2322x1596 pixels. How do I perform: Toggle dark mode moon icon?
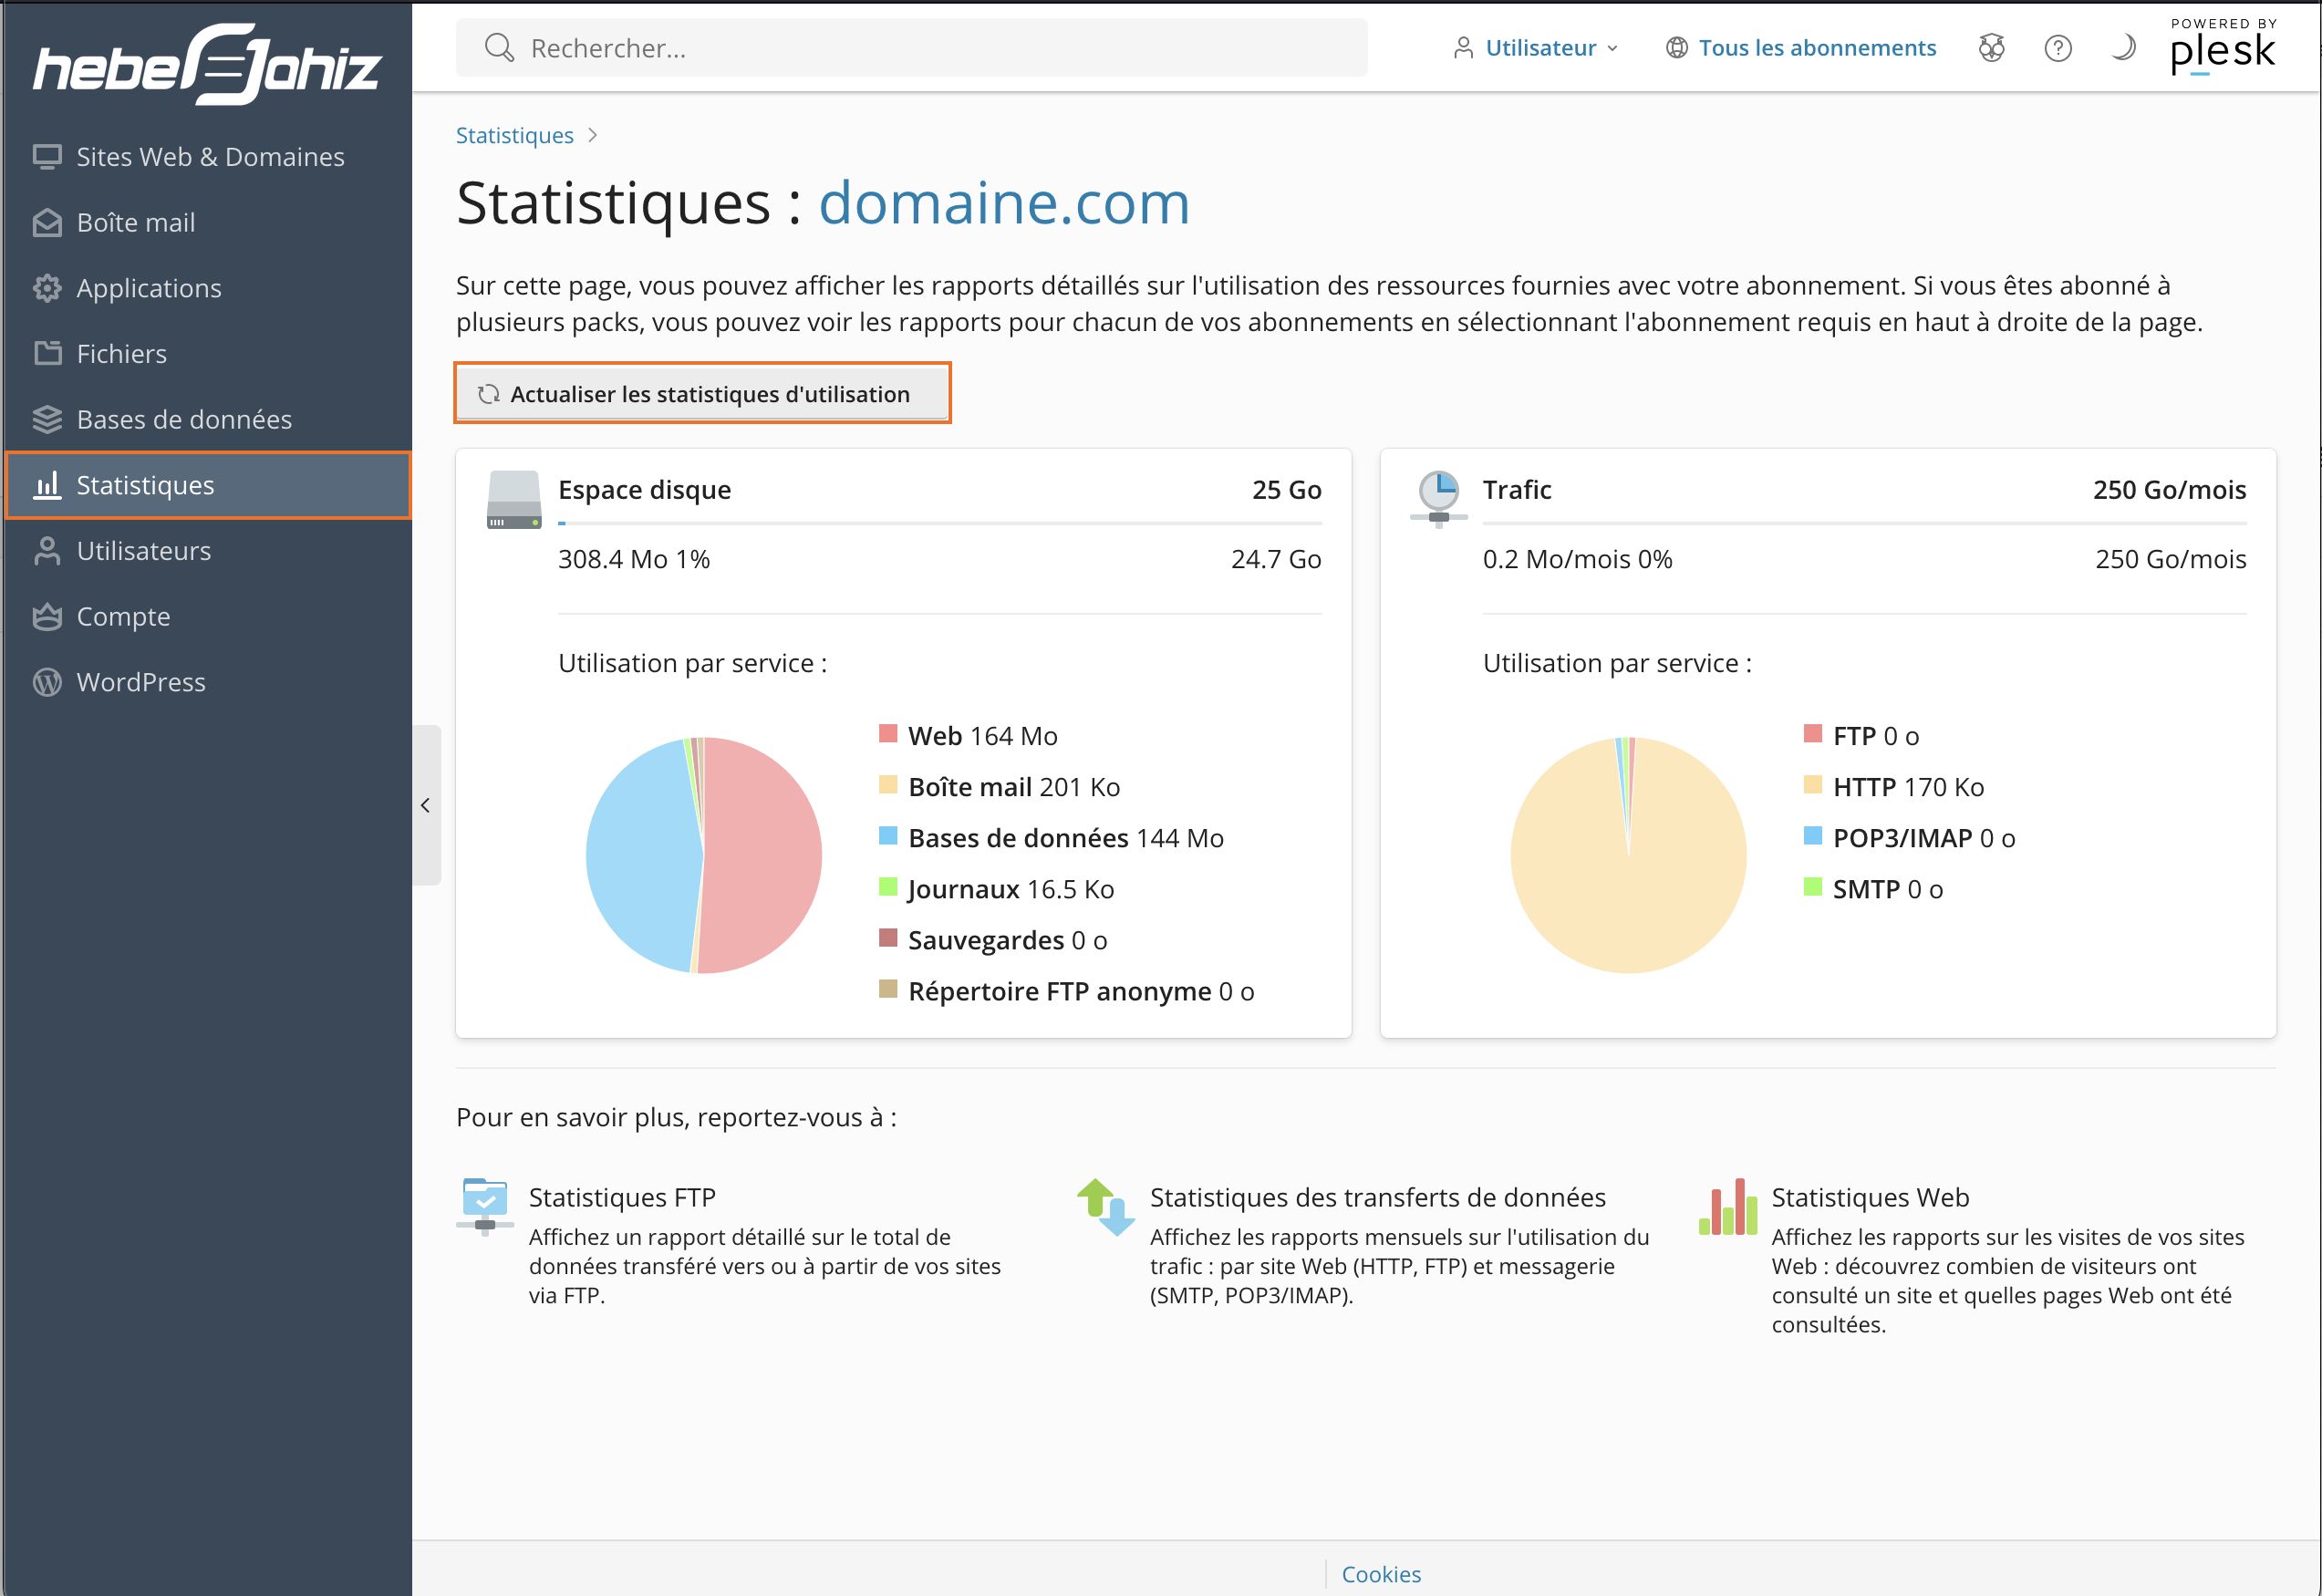(x=2124, y=48)
